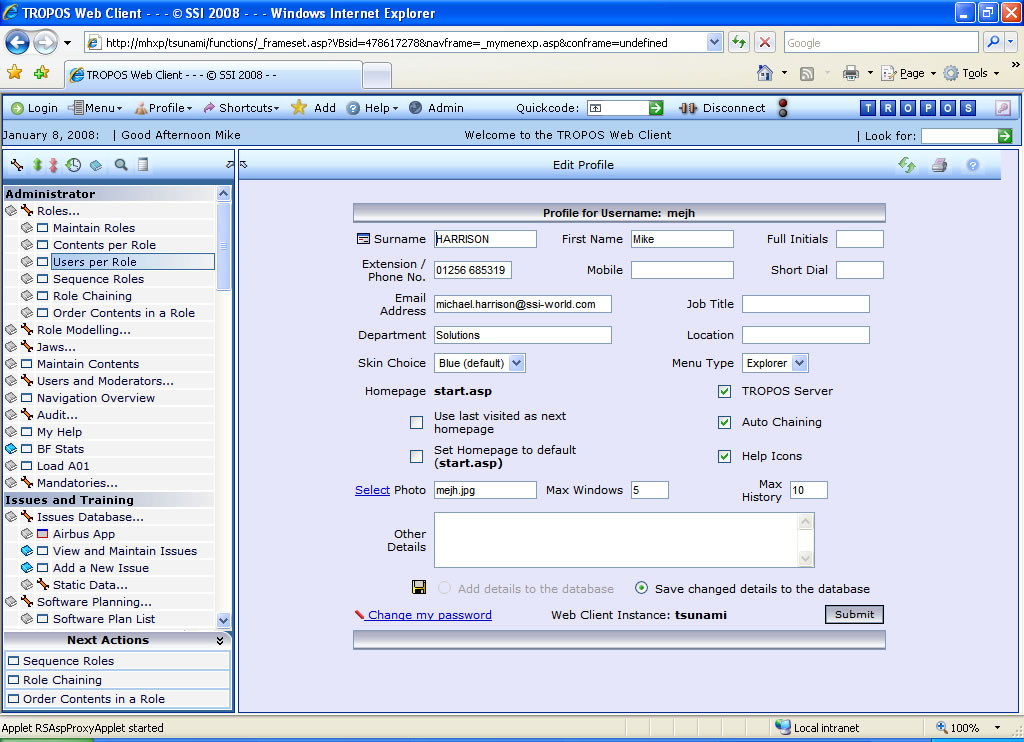Click the floppy disk save icon
1024x742 pixels.
(x=419, y=588)
